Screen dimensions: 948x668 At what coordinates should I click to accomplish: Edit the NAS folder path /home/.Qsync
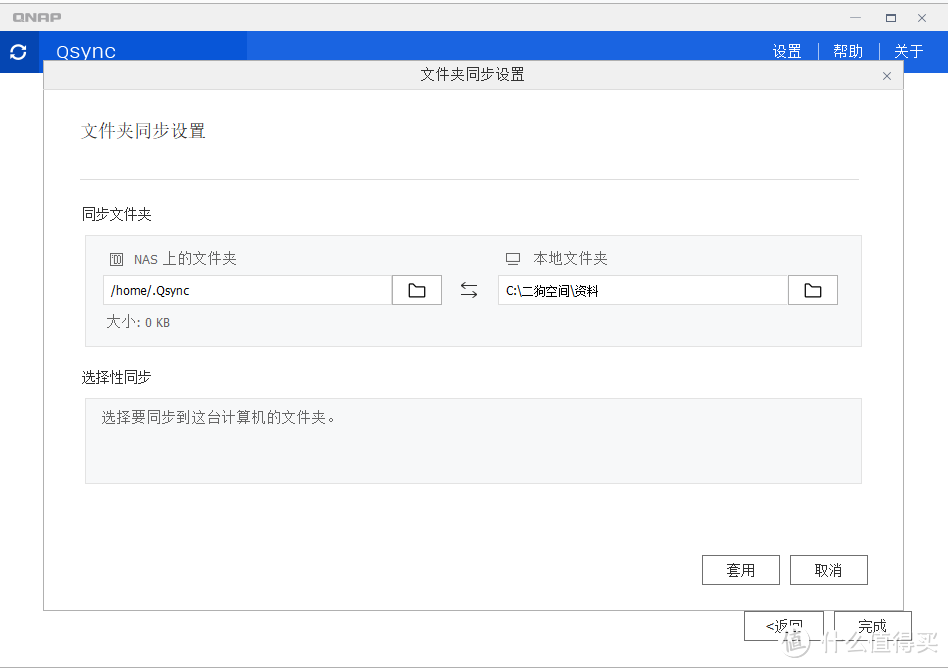pos(248,290)
